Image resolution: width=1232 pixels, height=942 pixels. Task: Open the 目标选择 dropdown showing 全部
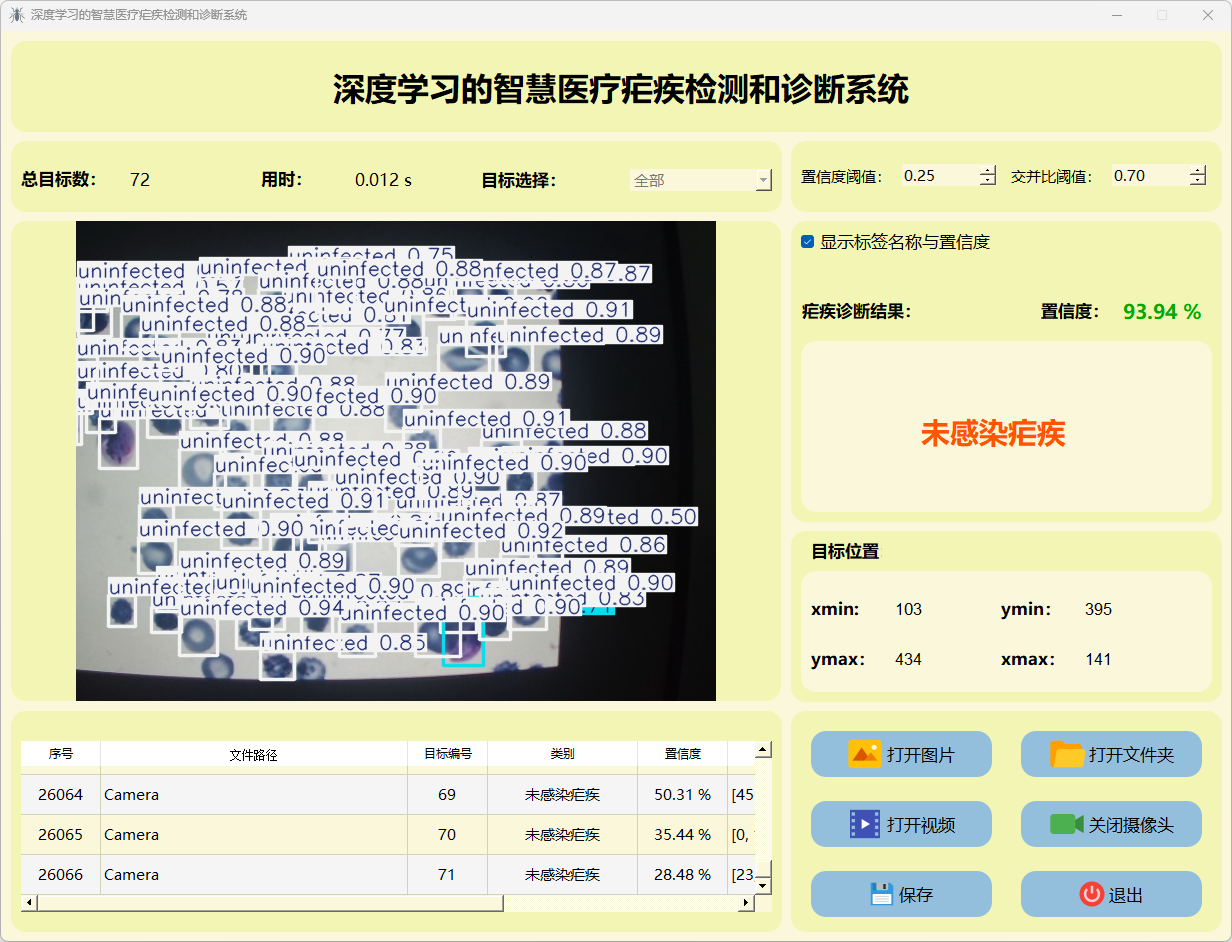click(x=700, y=180)
